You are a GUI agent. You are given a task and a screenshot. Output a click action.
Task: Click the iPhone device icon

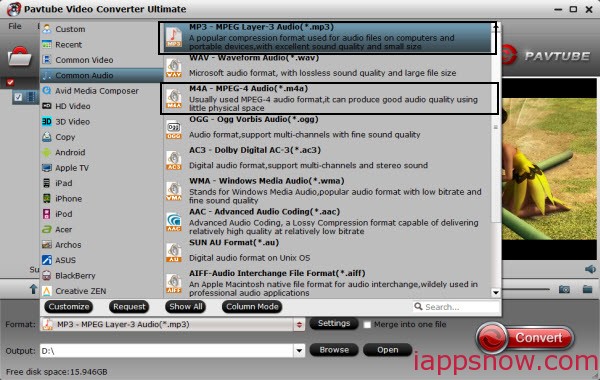coord(47,198)
